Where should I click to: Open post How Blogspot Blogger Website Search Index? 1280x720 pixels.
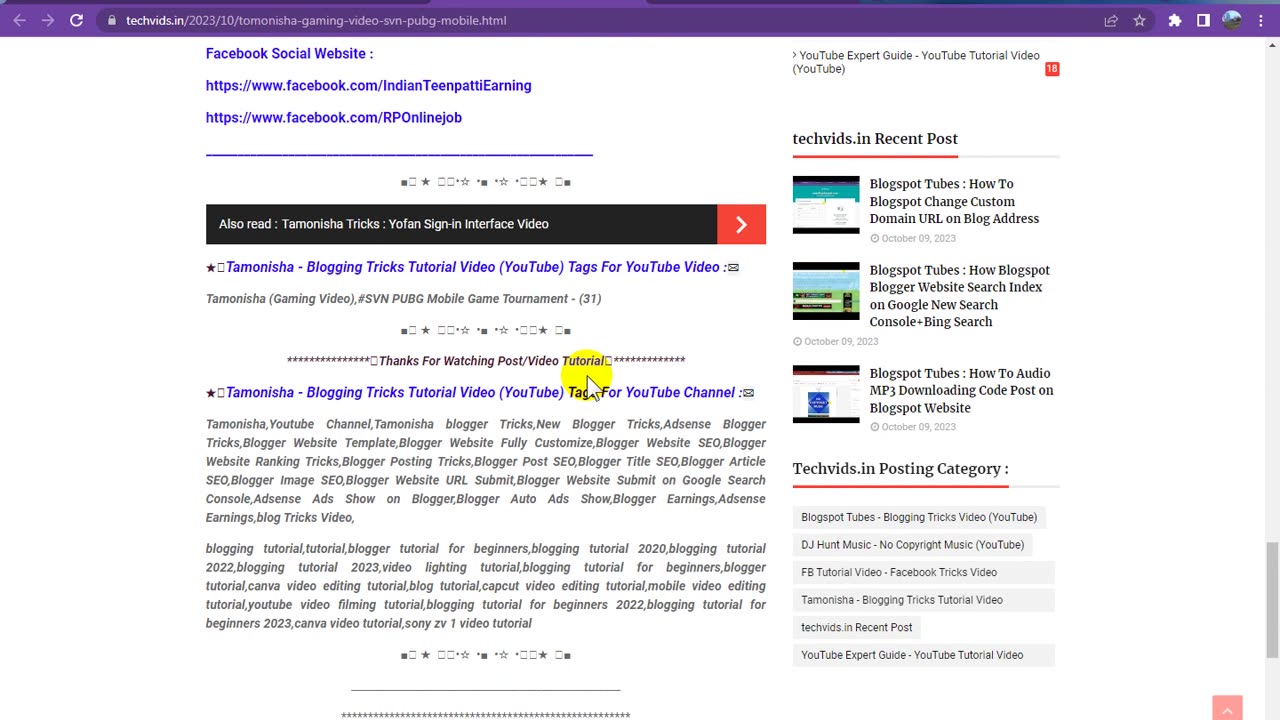pos(960,296)
